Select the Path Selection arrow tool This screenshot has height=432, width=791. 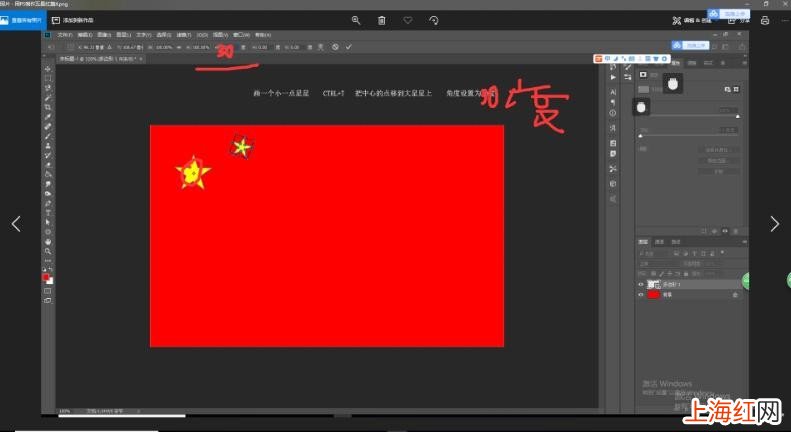(x=48, y=222)
